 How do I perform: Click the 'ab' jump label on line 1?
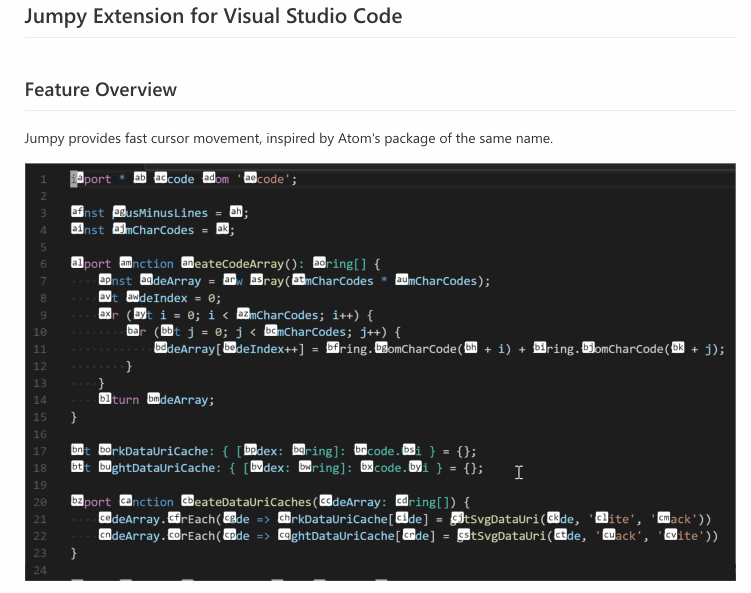pos(140,179)
